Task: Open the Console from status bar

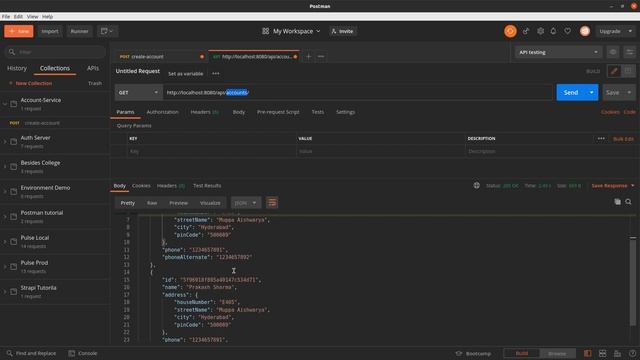Action: (83, 353)
